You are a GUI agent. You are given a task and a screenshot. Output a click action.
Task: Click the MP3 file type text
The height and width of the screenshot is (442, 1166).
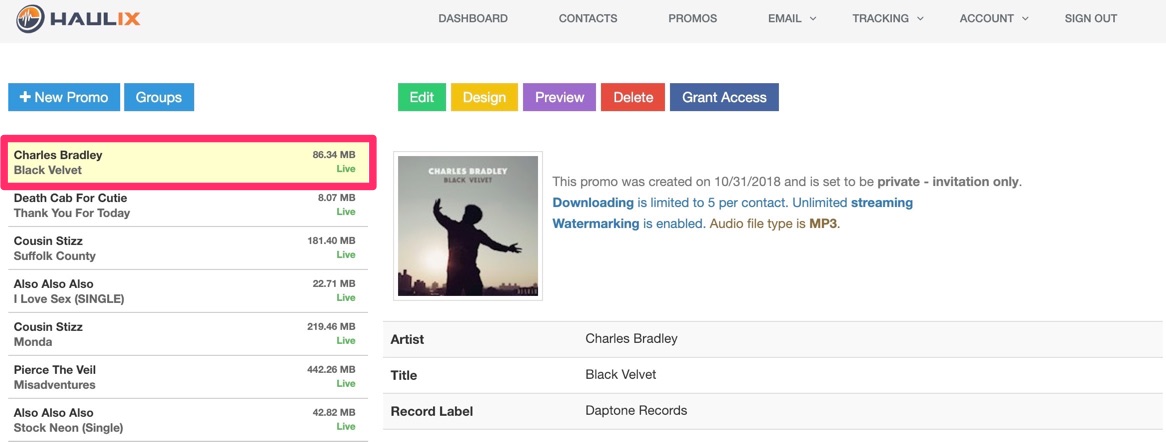click(824, 223)
